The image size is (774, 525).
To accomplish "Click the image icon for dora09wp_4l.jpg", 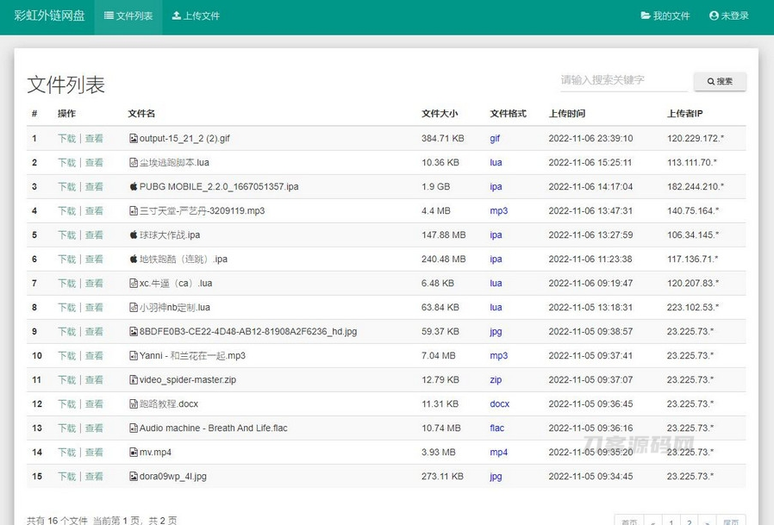I will [x=133, y=477].
